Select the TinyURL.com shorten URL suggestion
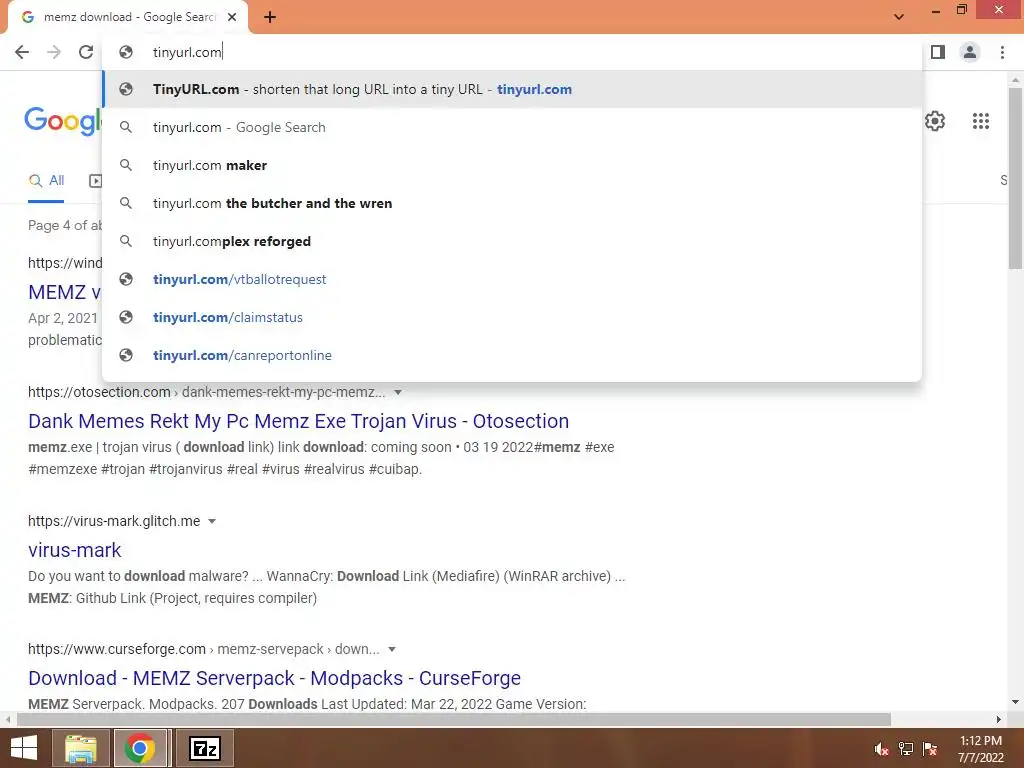 512,89
